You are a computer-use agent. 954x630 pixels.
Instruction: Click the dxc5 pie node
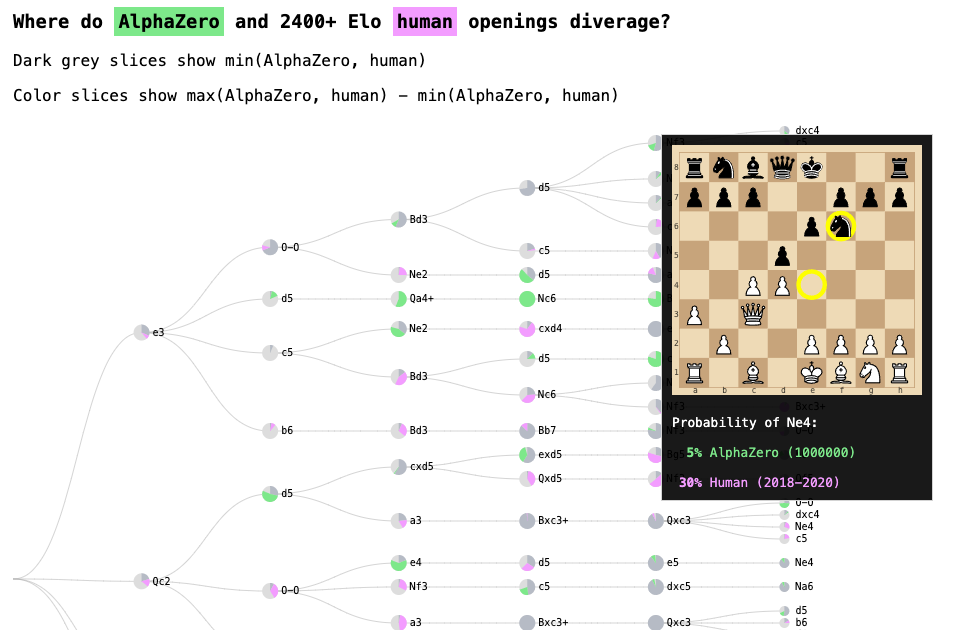[656, 587]
